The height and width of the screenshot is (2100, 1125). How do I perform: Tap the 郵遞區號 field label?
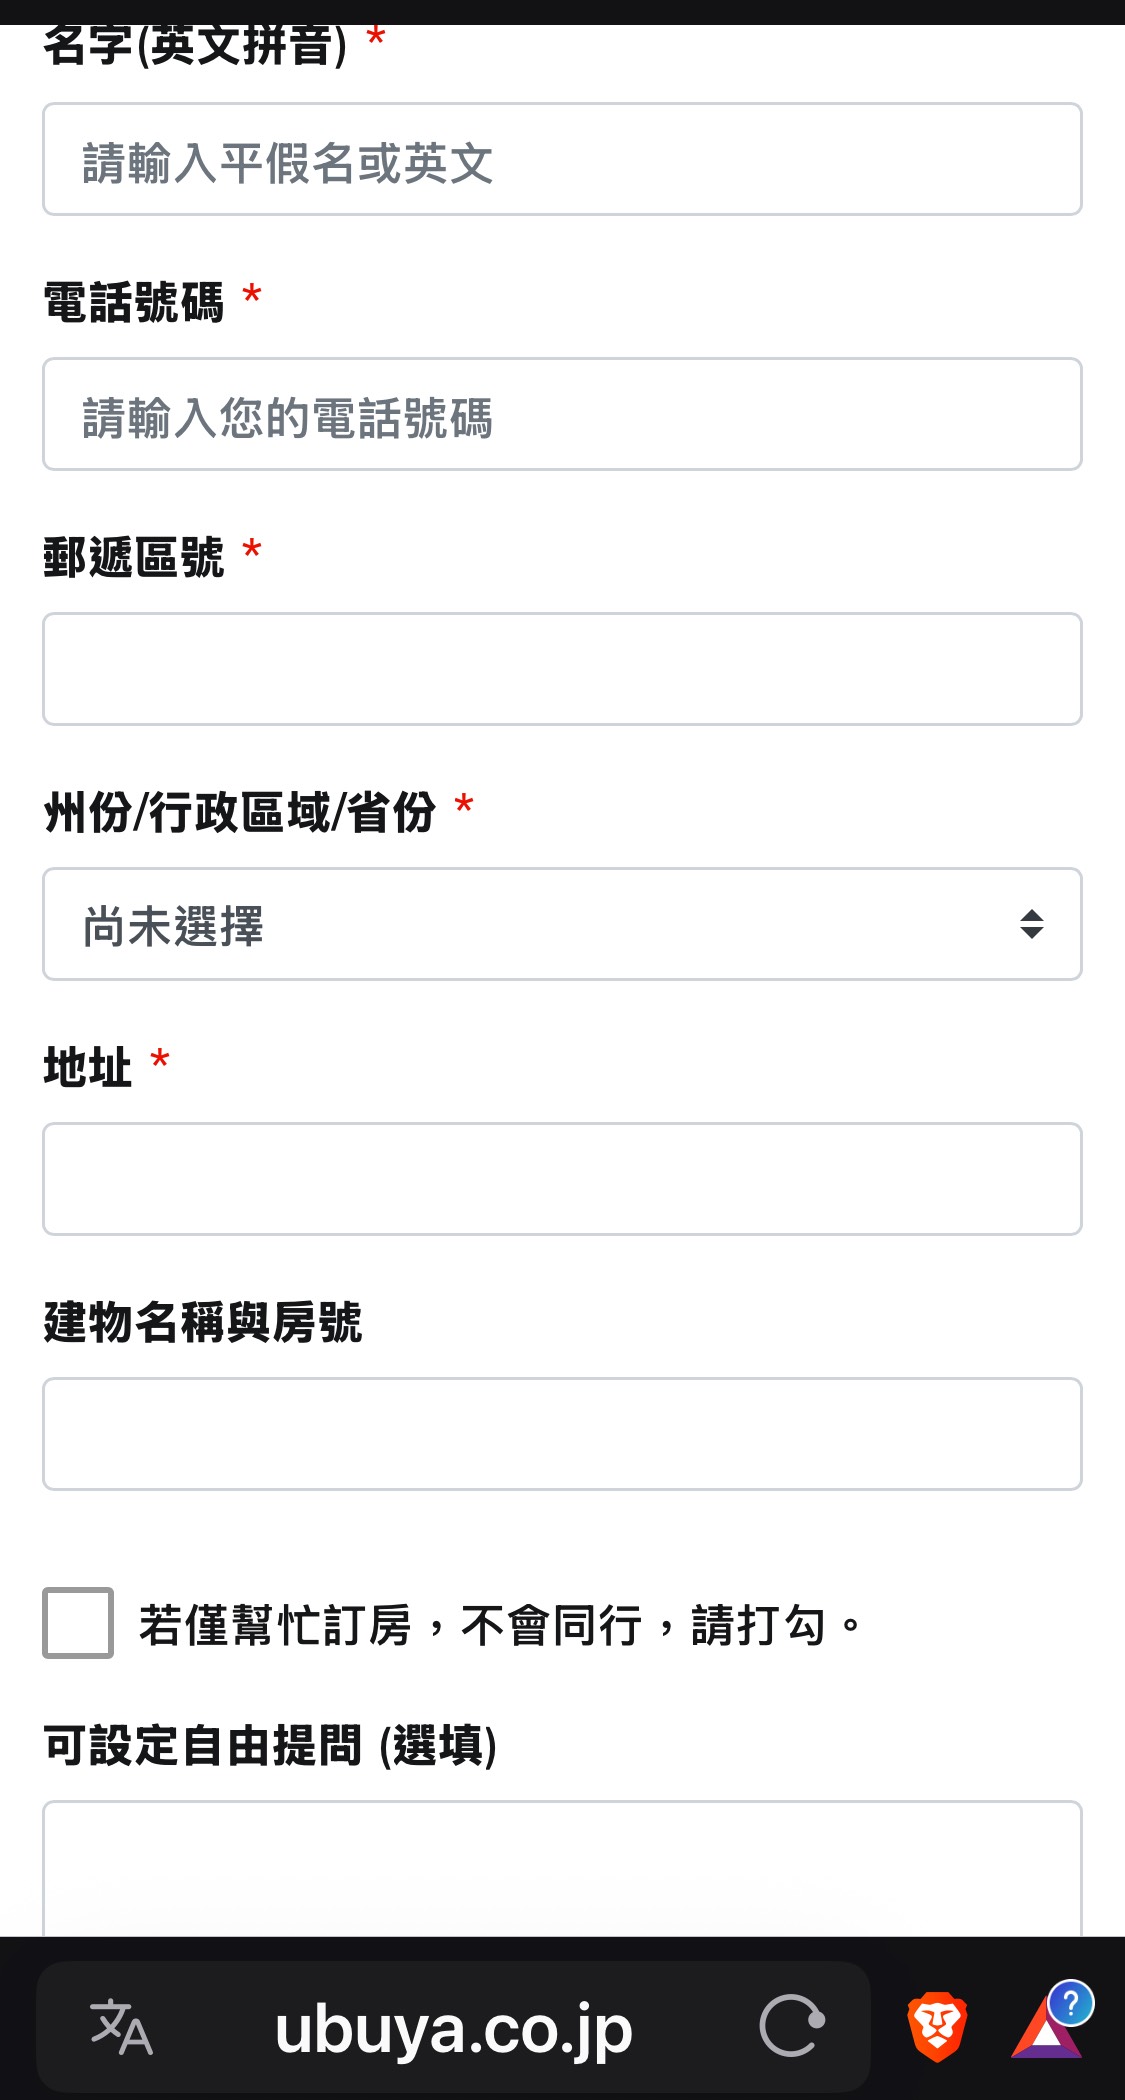pyautogui.click(x=134, y=557)
